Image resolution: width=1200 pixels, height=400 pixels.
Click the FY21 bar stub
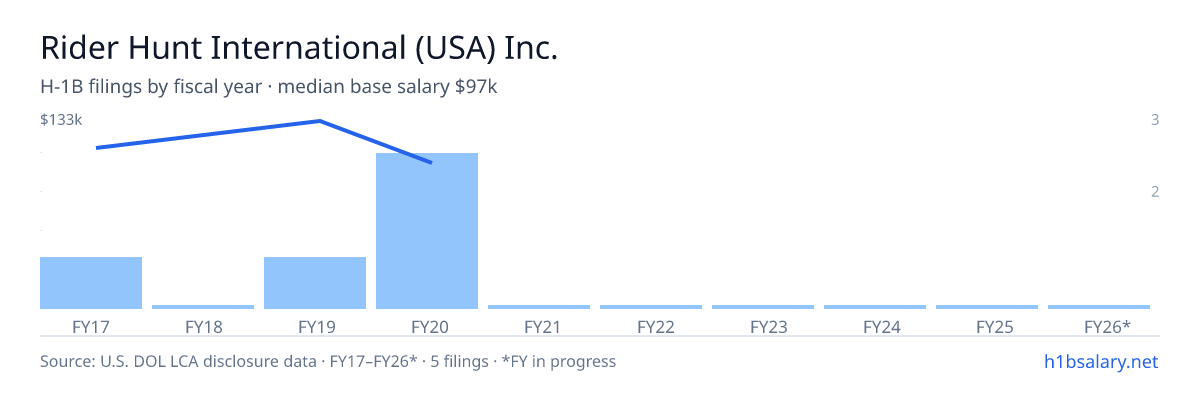pos(539,307)
